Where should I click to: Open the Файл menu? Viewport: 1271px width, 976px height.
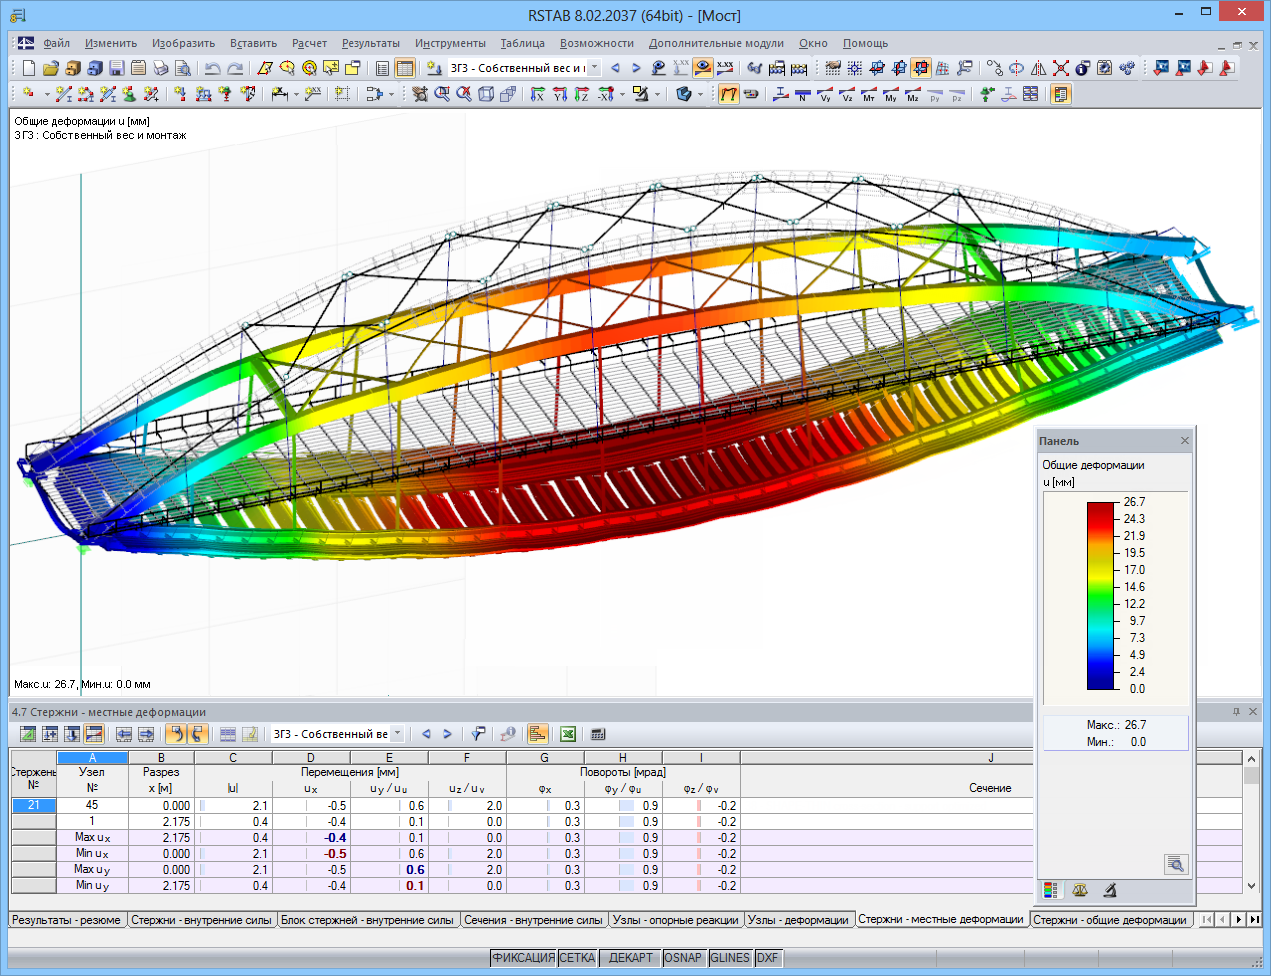click(x=57, y=43)
